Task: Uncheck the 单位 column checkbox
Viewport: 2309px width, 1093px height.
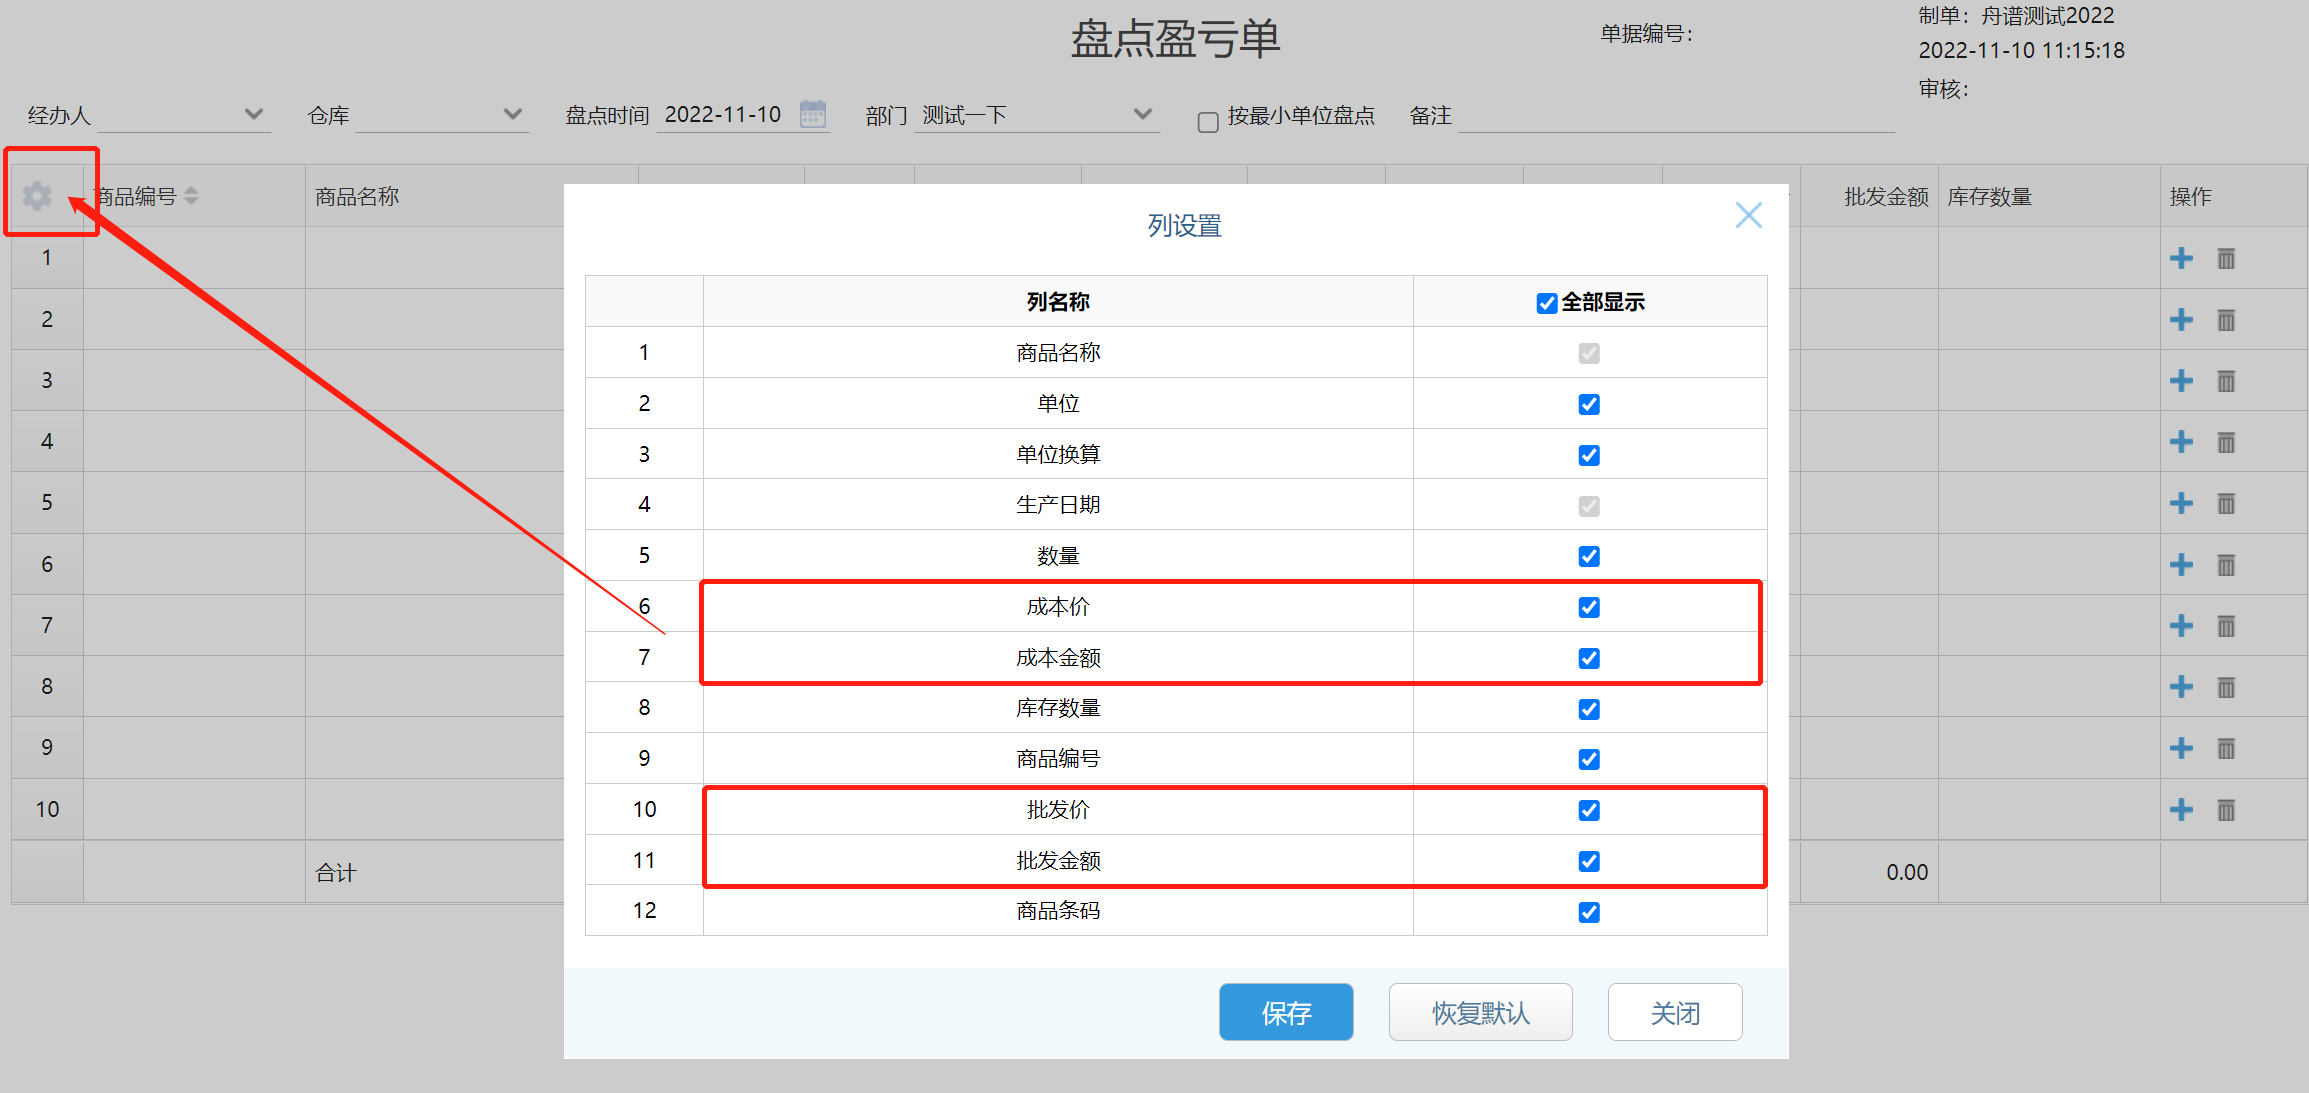Action: (x=1589, y=404)
